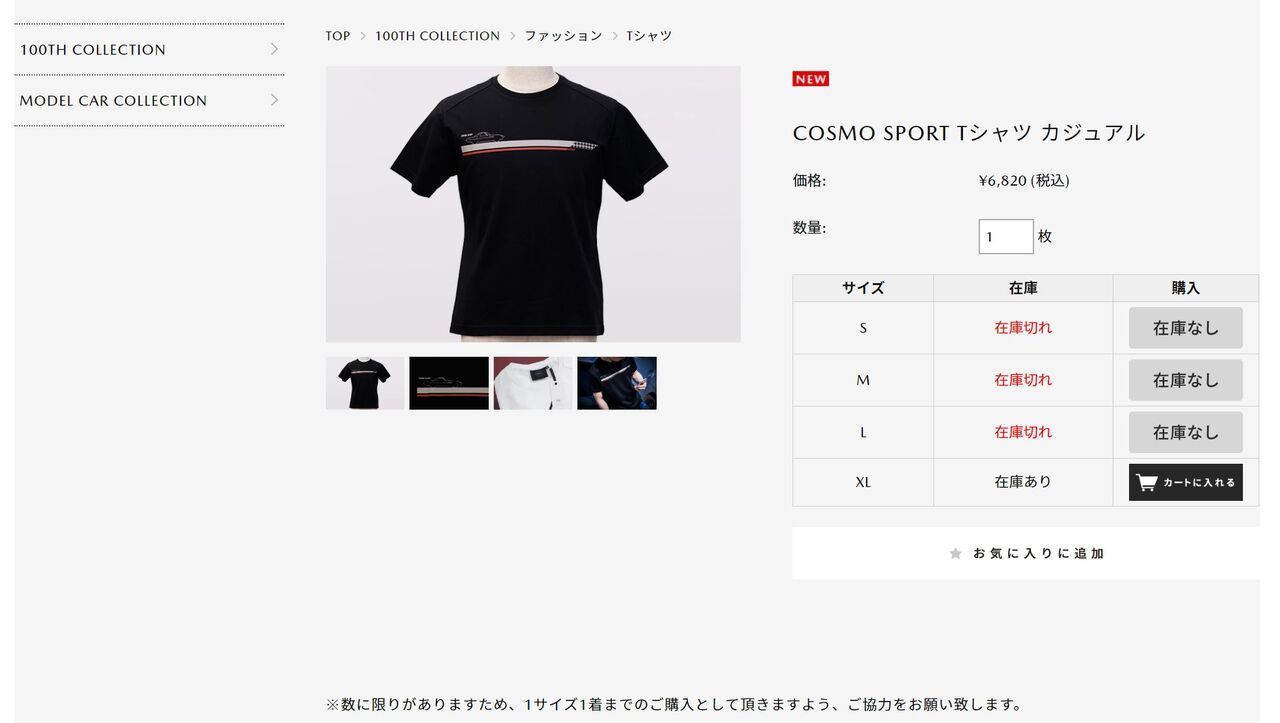Image resolution: width=1280 pixels, height=723 pixels.
Task: Click the 在庫なし button for size S
Action: pyautogui.click(x=1185, y=328)
